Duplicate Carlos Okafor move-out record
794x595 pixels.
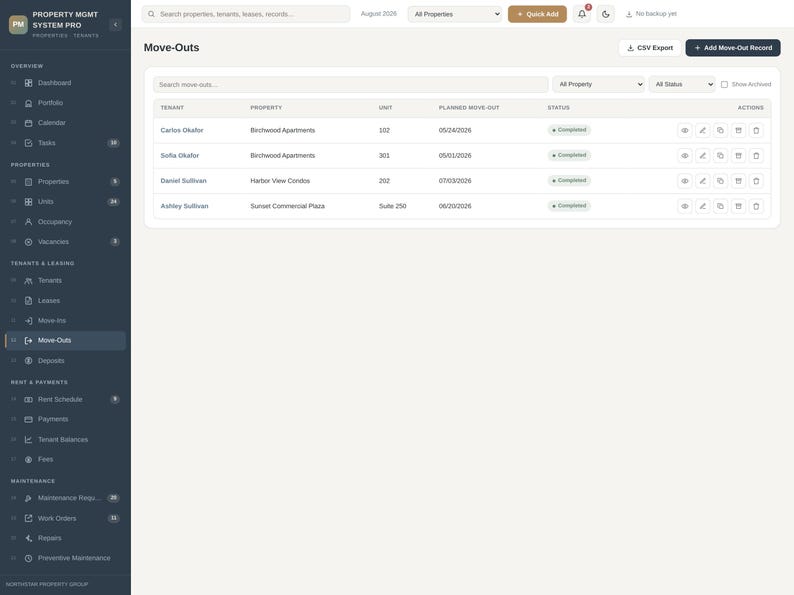coord(720,130)
